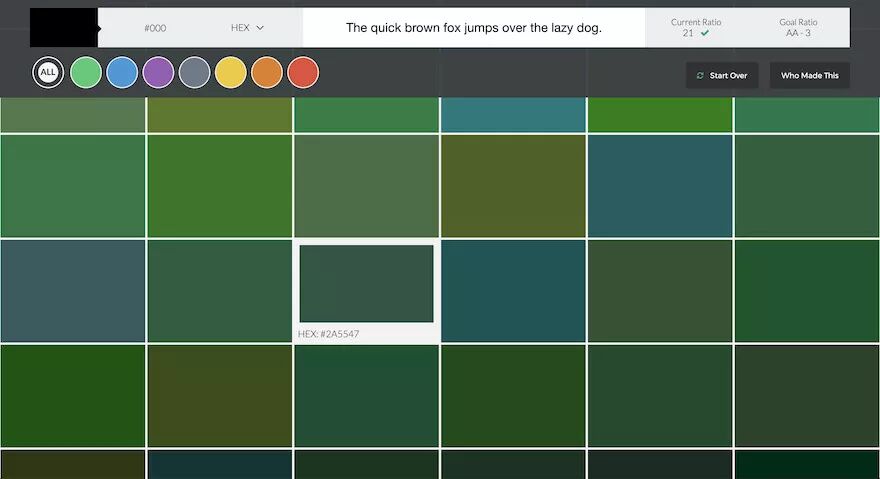Filter swatches by the orange circle
This screenshot has width=880, height=479.
click(x=267, y=72)
